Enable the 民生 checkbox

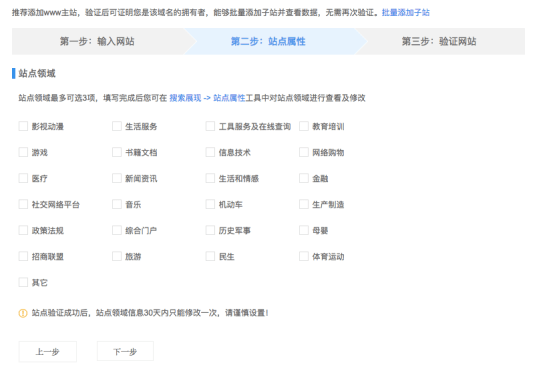click(210, 256)
